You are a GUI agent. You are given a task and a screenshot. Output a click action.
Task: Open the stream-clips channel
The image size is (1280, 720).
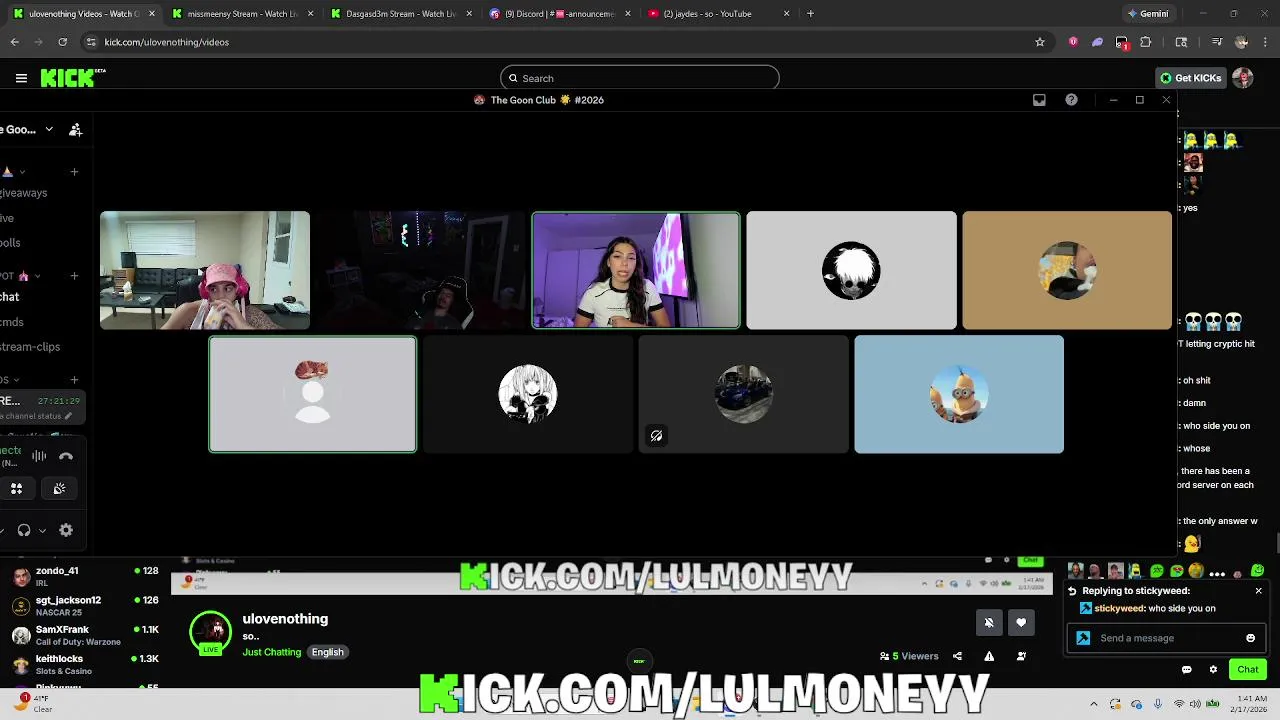30,347
